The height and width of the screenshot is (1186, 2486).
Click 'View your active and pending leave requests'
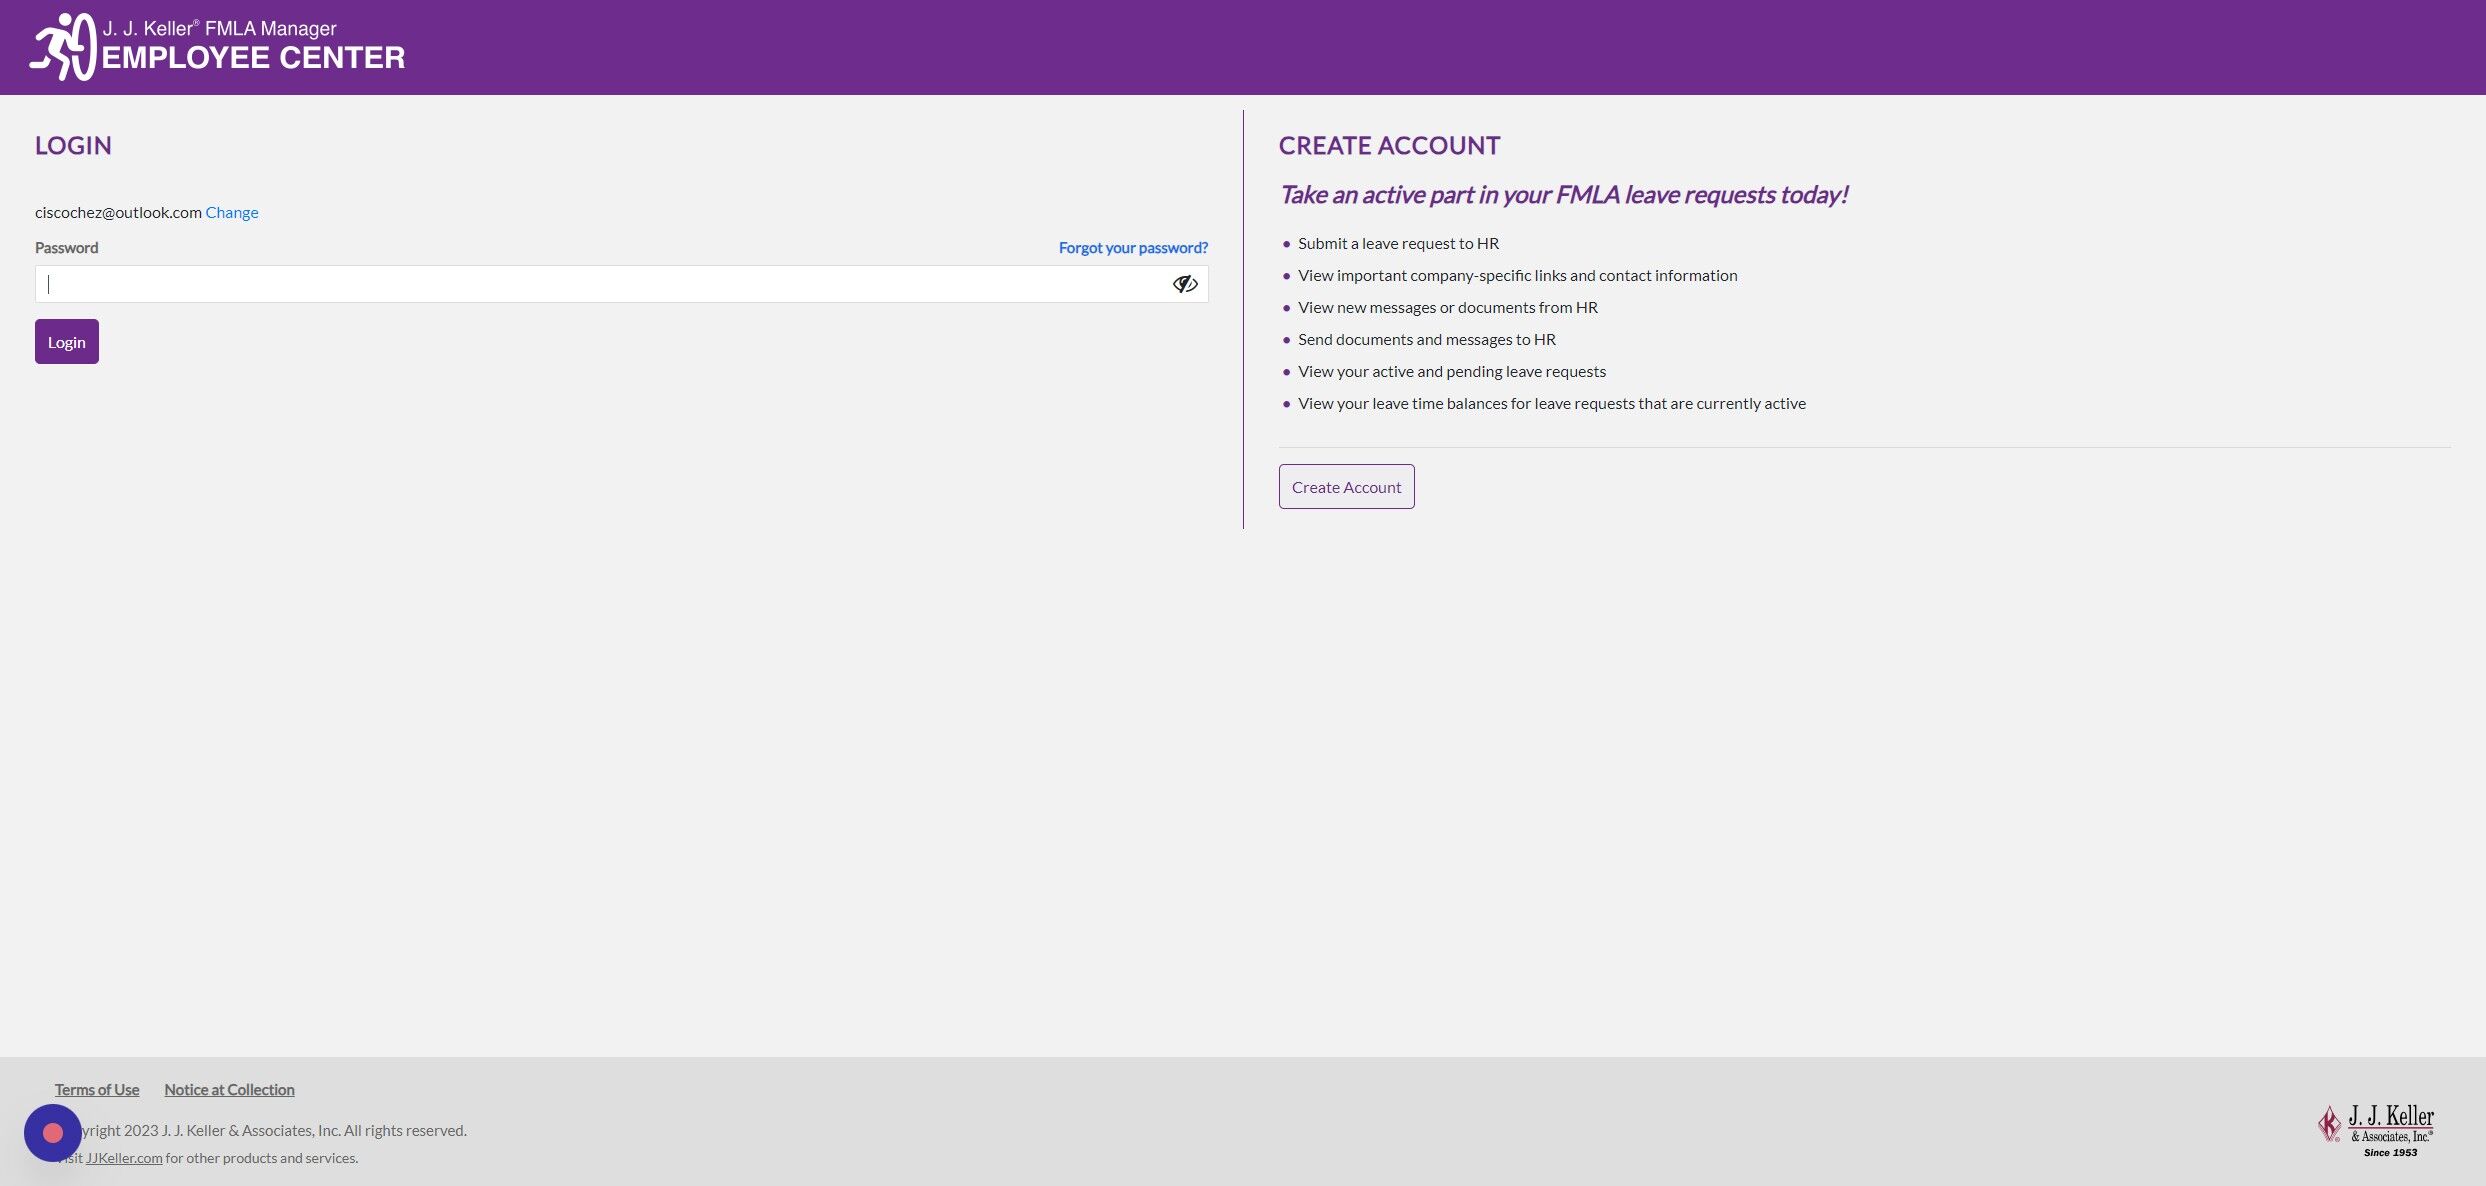point(1451,371)
